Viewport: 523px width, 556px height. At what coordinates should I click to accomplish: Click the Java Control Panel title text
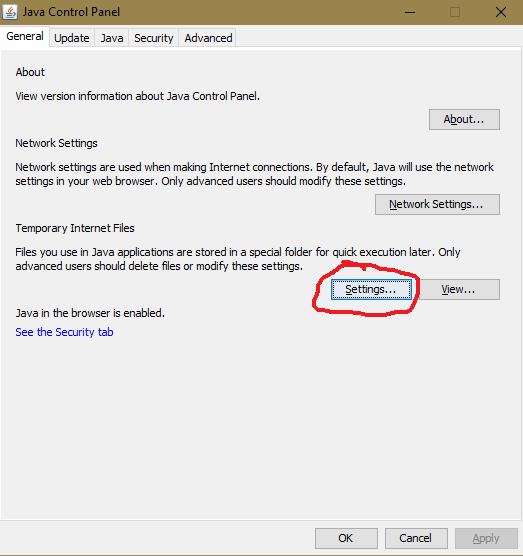(71, 12)
